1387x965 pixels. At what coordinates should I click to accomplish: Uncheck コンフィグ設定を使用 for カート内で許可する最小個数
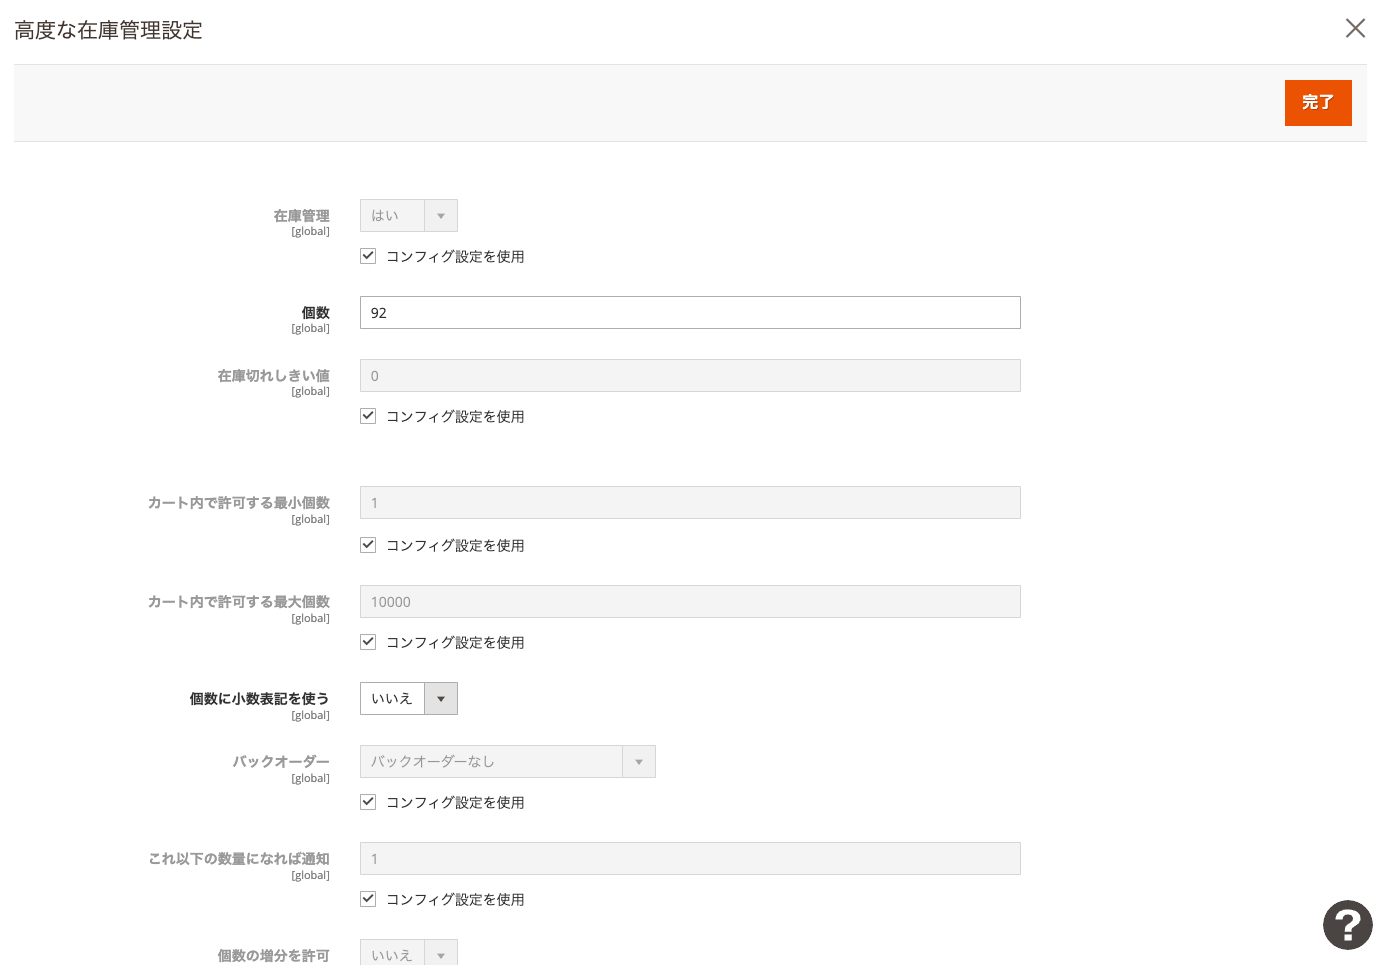point(367,545)
